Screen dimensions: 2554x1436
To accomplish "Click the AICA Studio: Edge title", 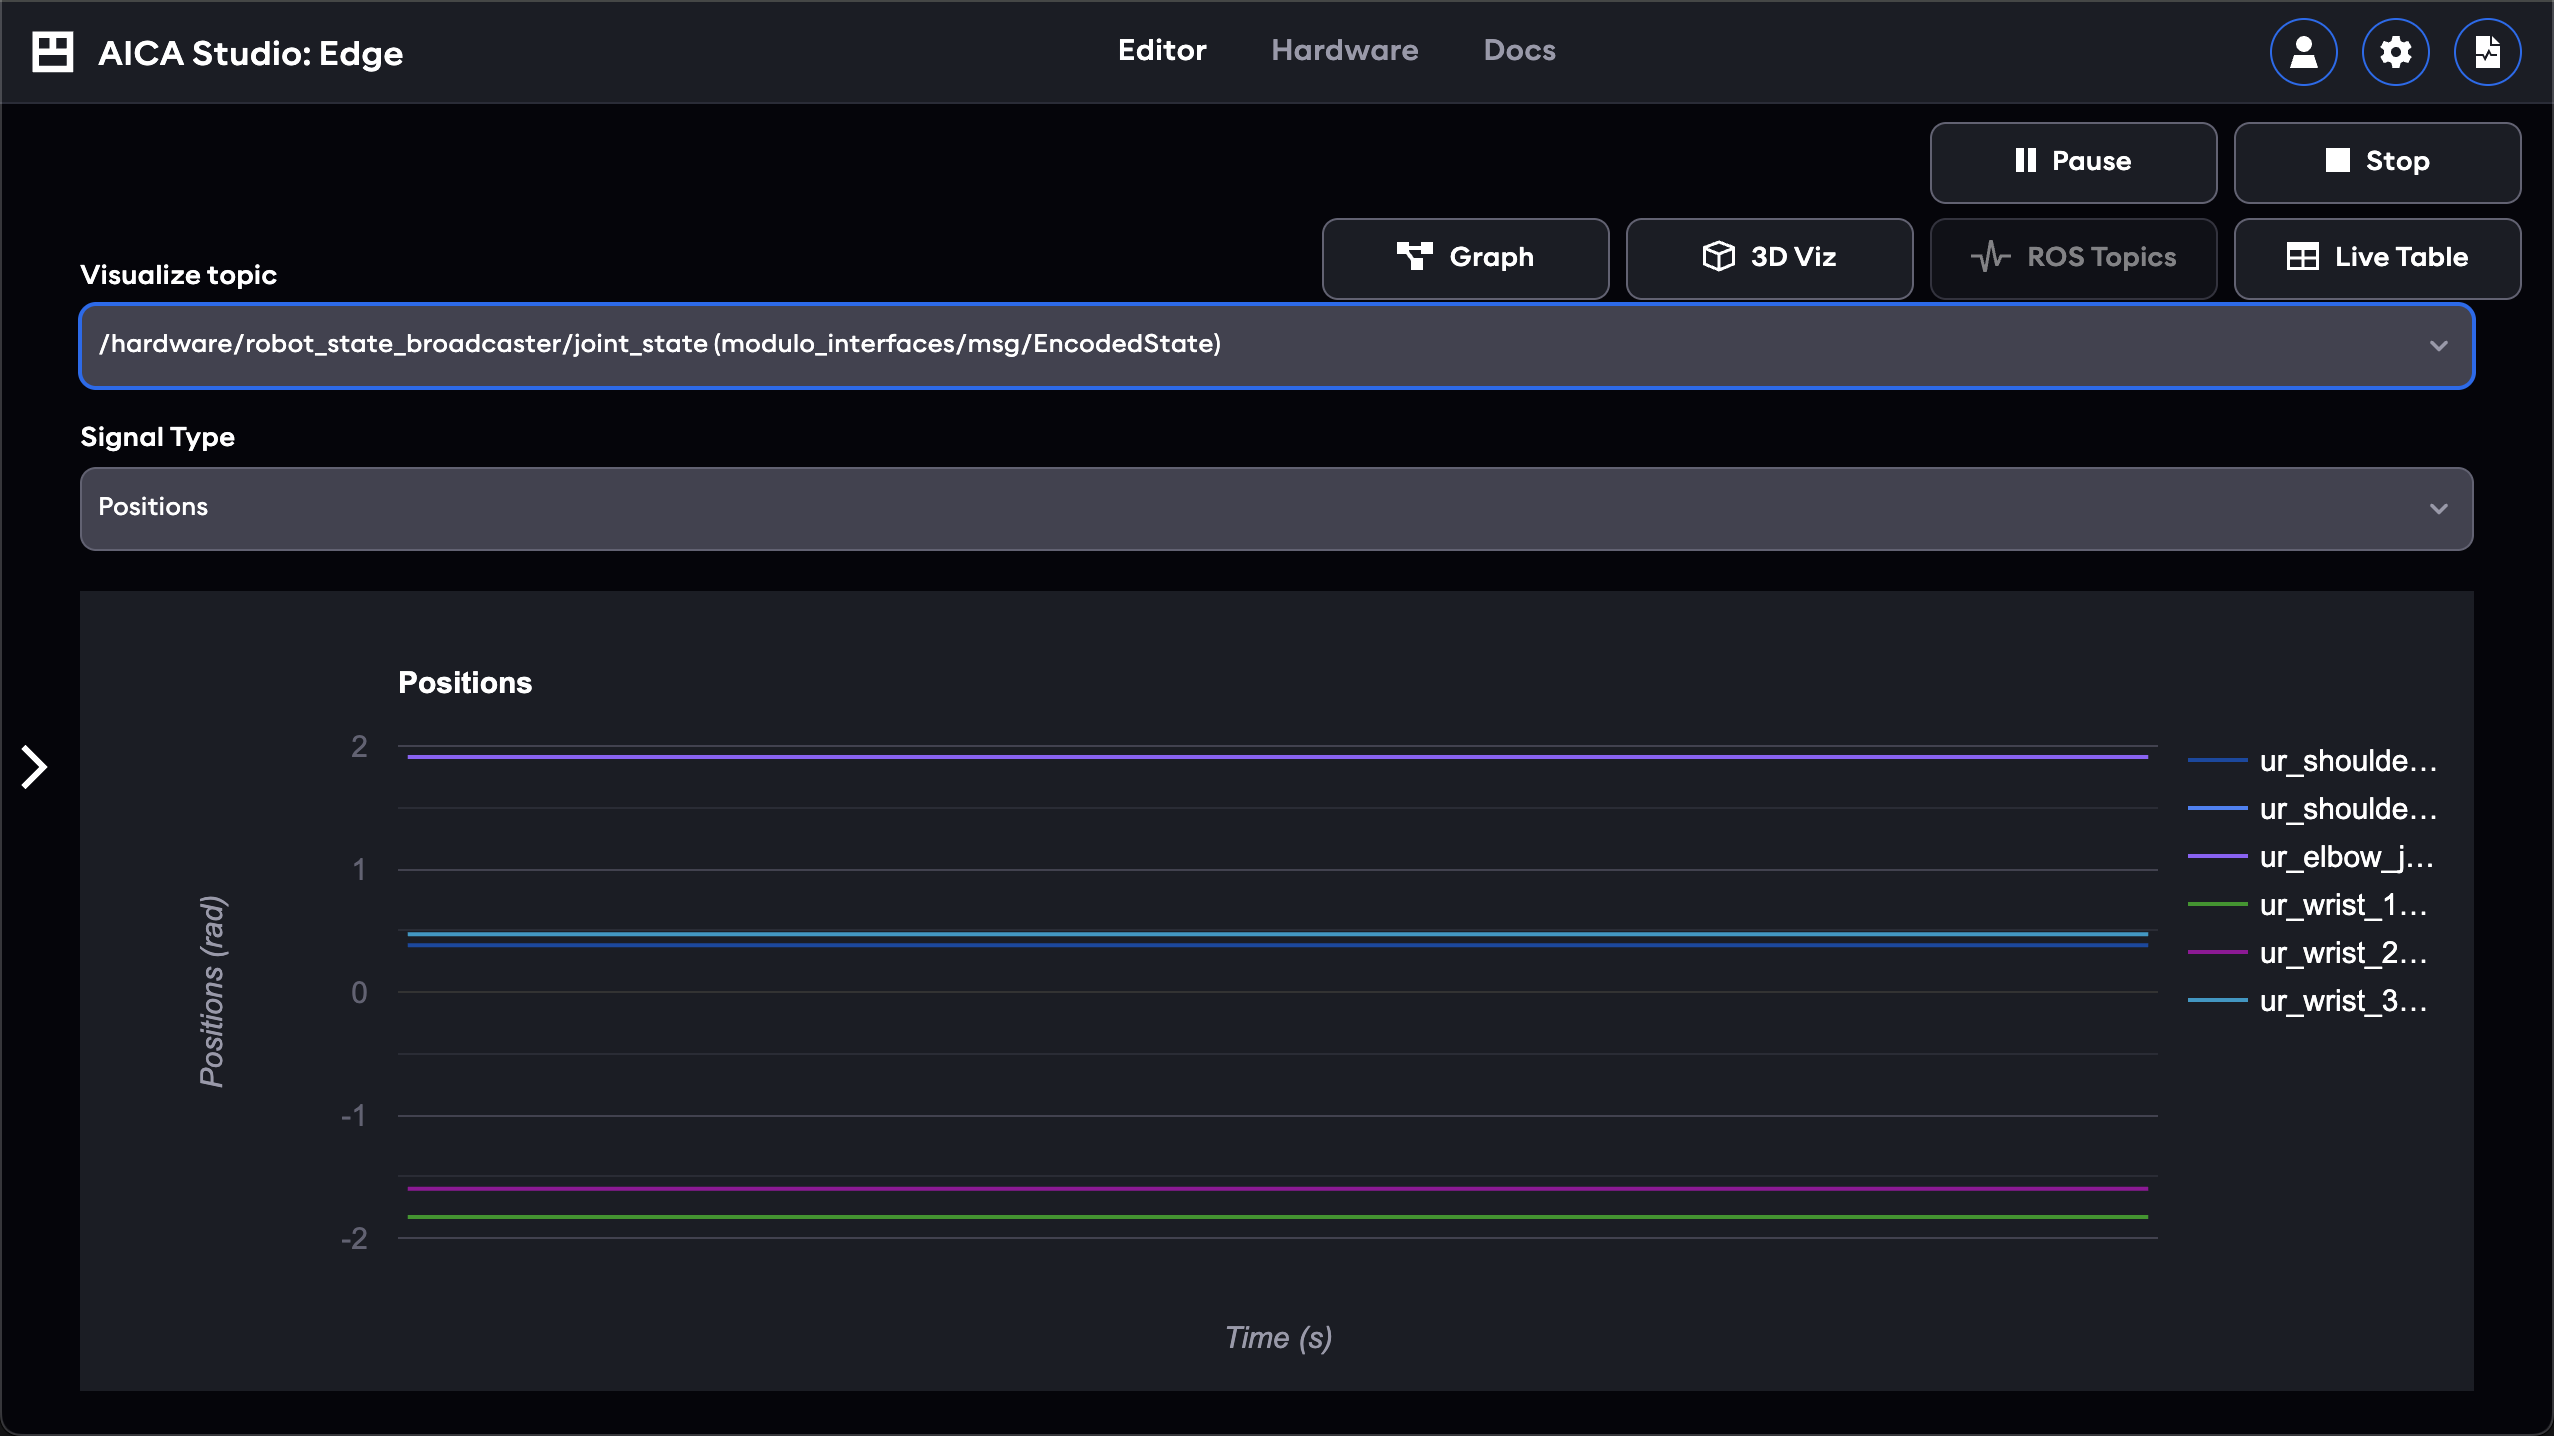I will point(250,53).
